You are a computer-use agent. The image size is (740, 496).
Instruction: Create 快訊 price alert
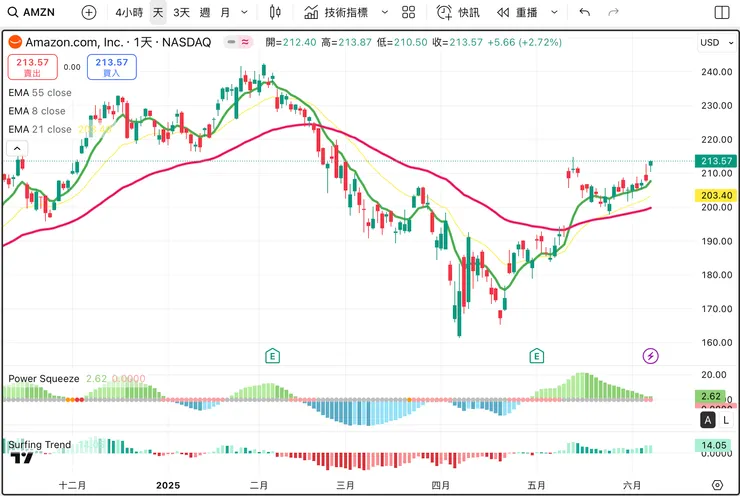point(458,12)
